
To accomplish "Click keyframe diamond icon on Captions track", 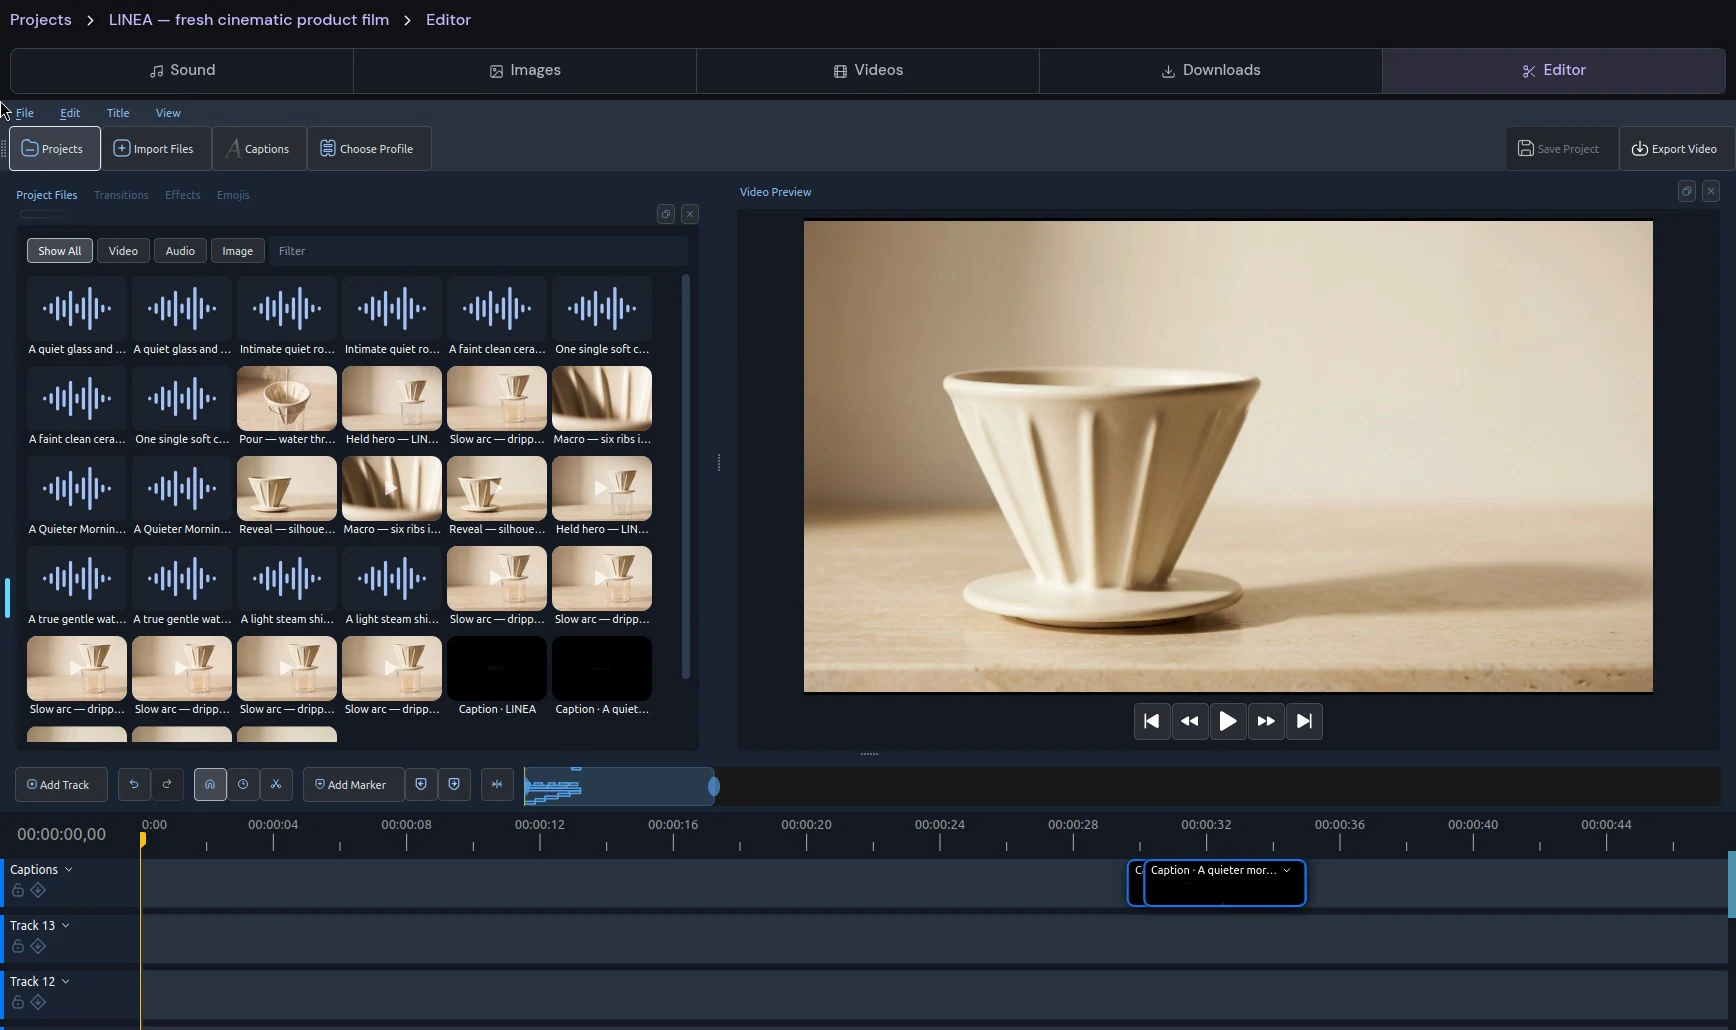I will point(38,890).
